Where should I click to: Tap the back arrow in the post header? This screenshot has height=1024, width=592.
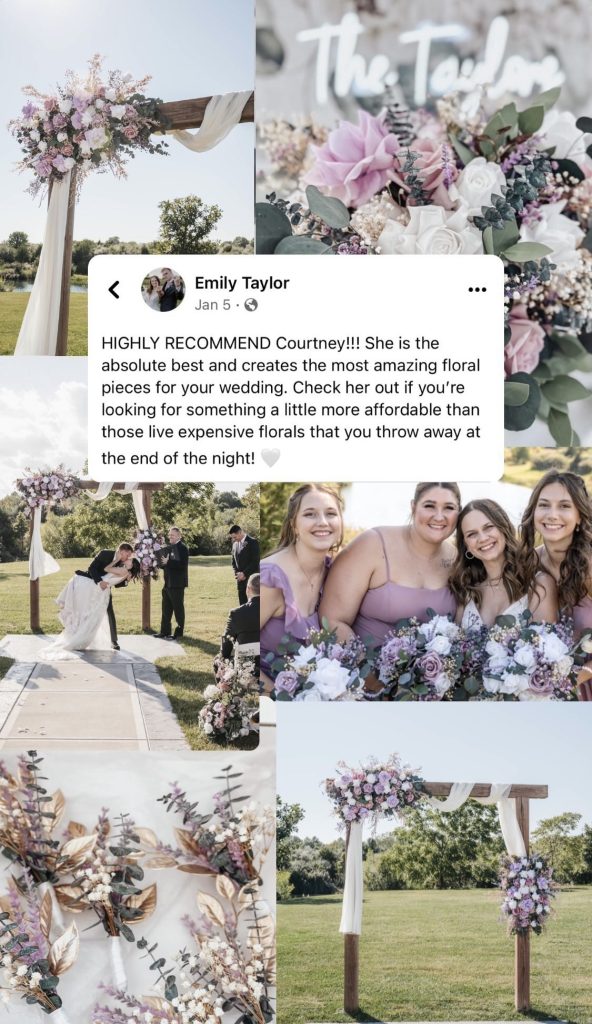click(x=114, y=289)
